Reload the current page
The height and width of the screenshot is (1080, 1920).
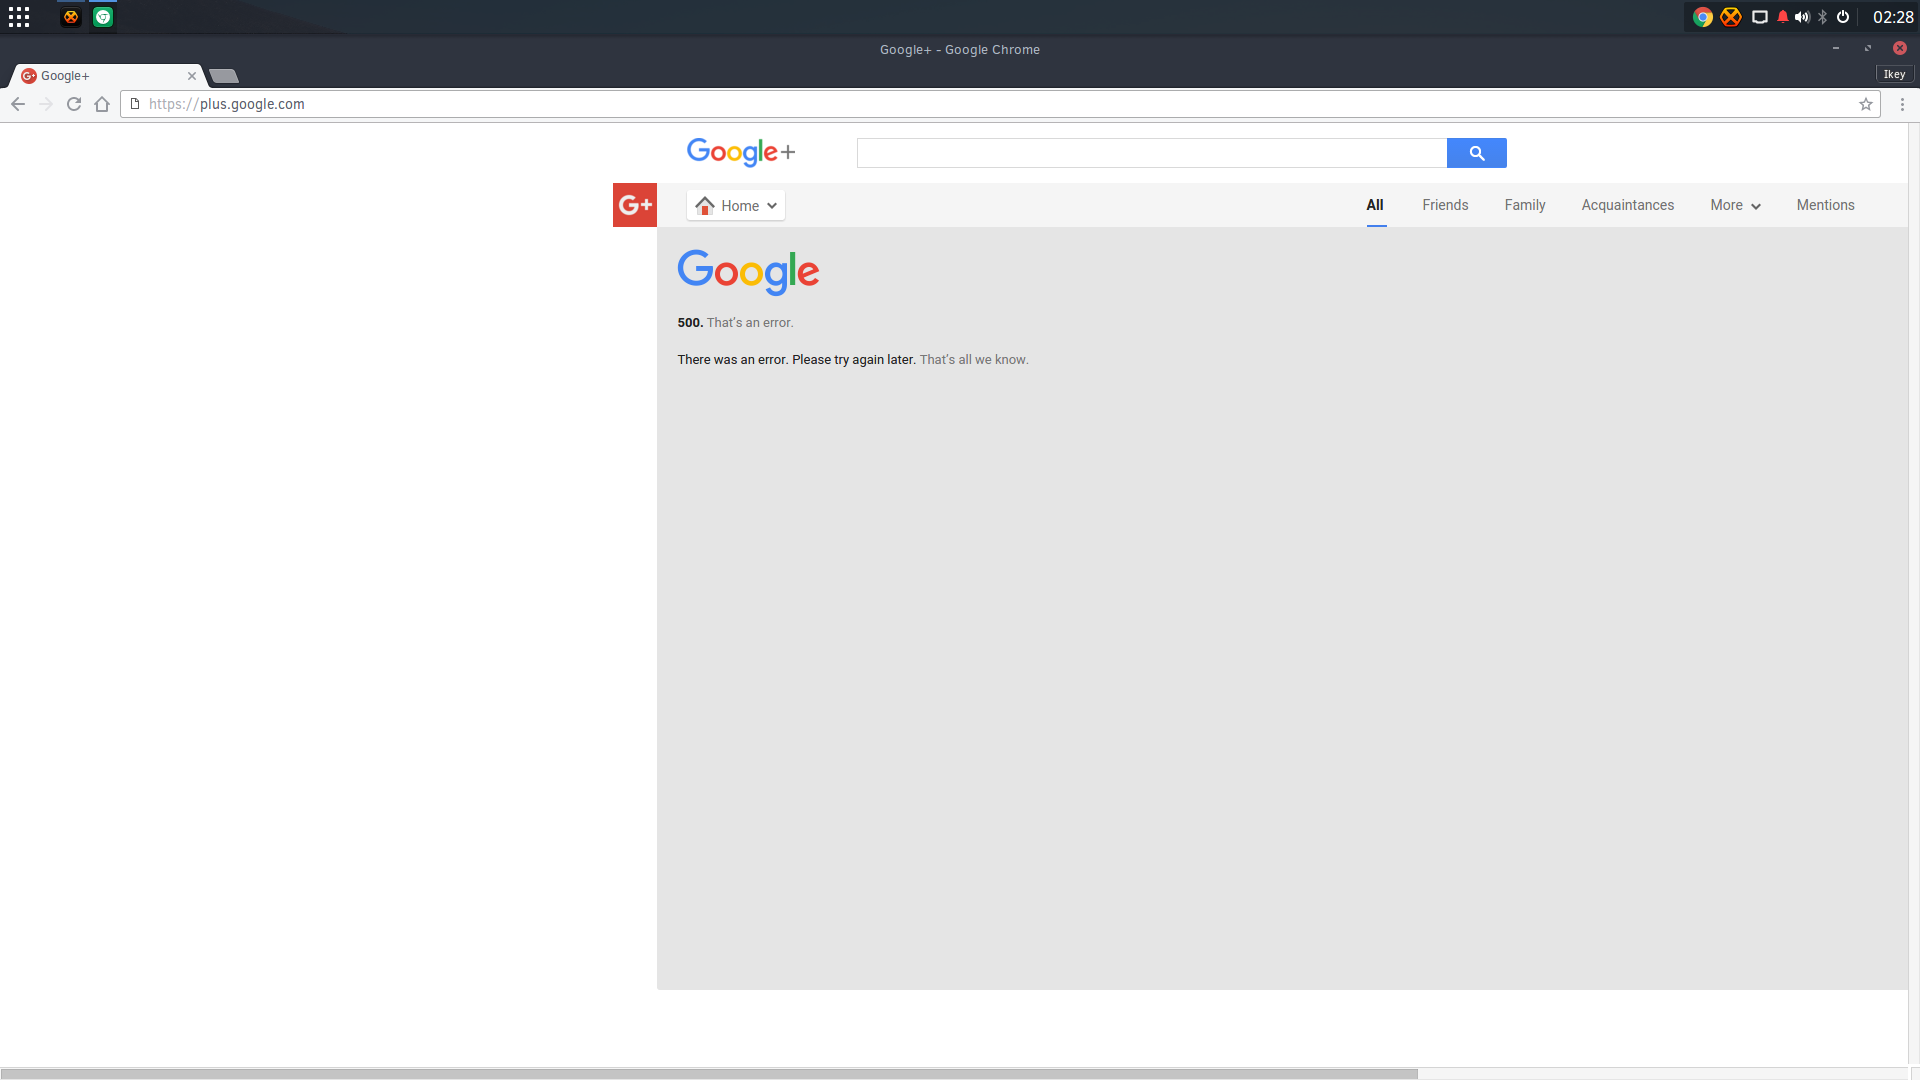tap(74, 104)
